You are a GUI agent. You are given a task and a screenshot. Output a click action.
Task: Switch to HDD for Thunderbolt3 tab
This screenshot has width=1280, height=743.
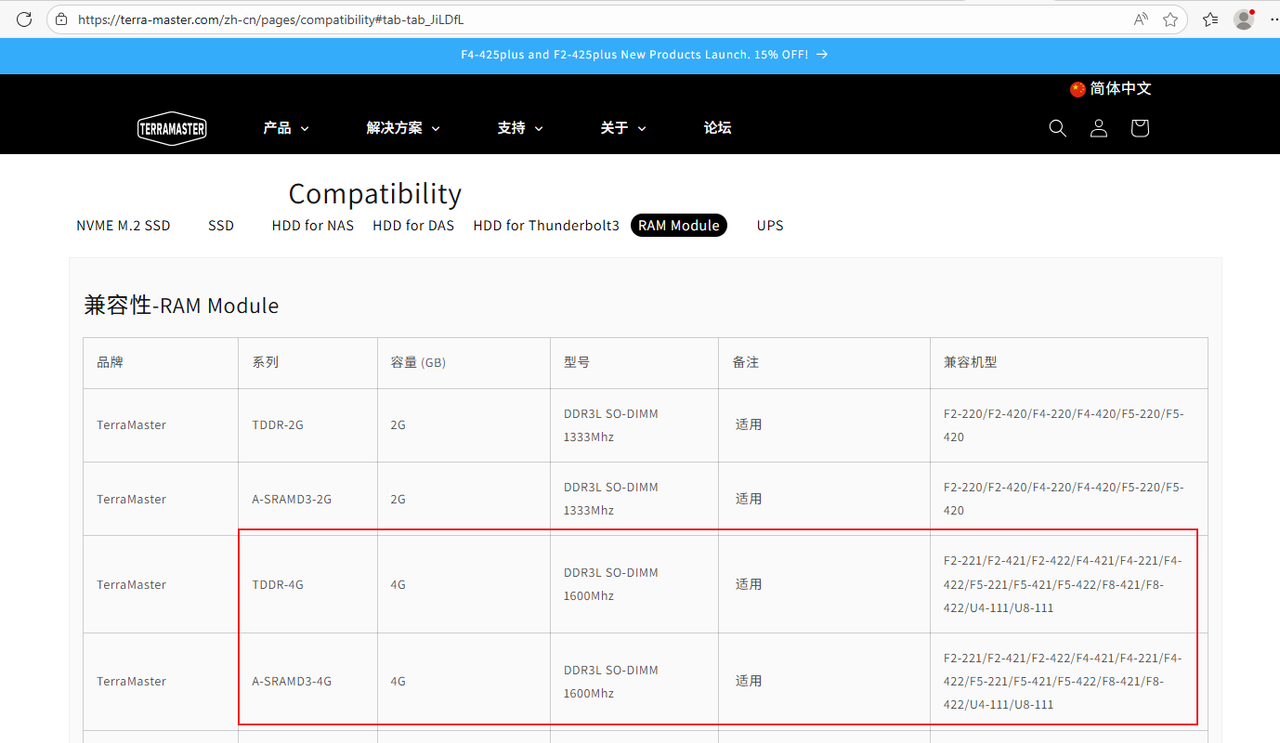[x=546, y=225]
